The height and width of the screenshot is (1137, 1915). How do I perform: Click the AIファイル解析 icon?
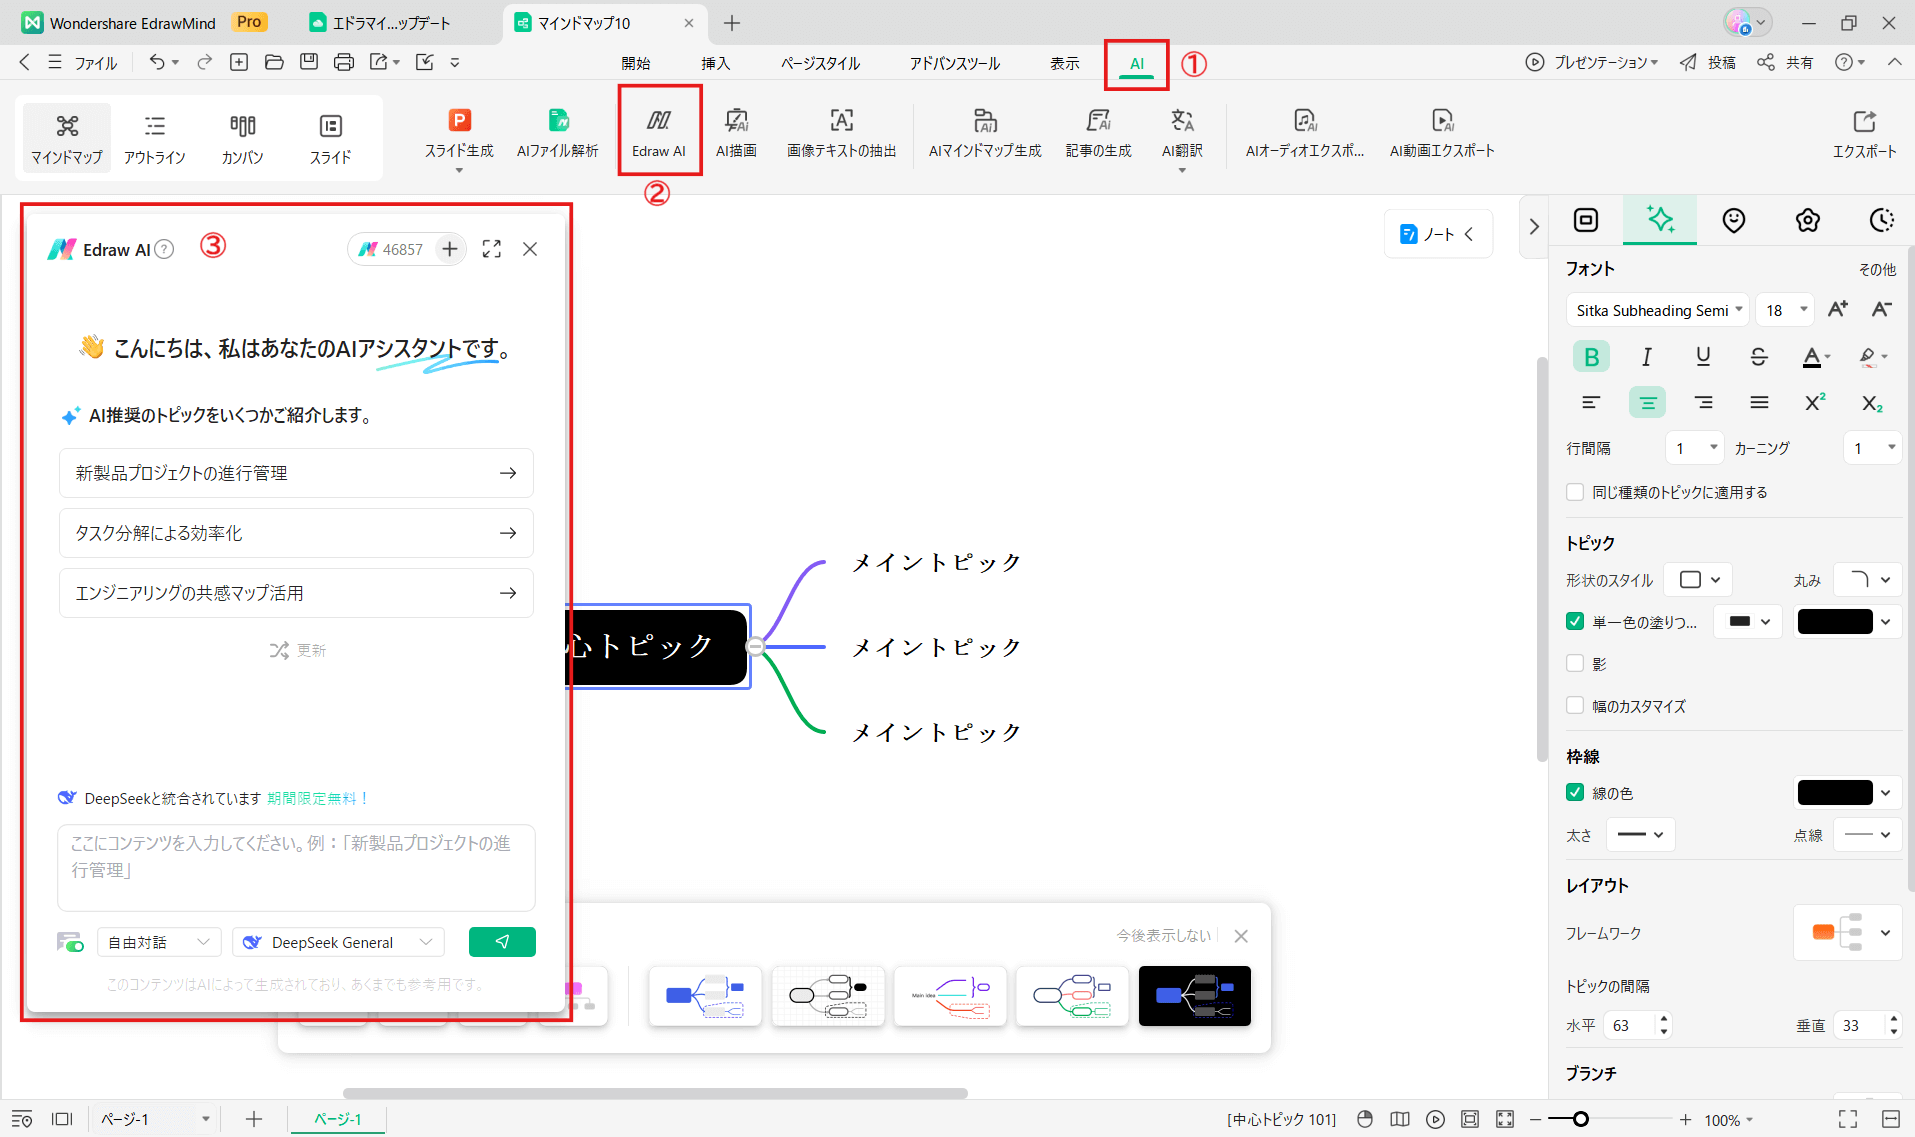tap(557, 133)
